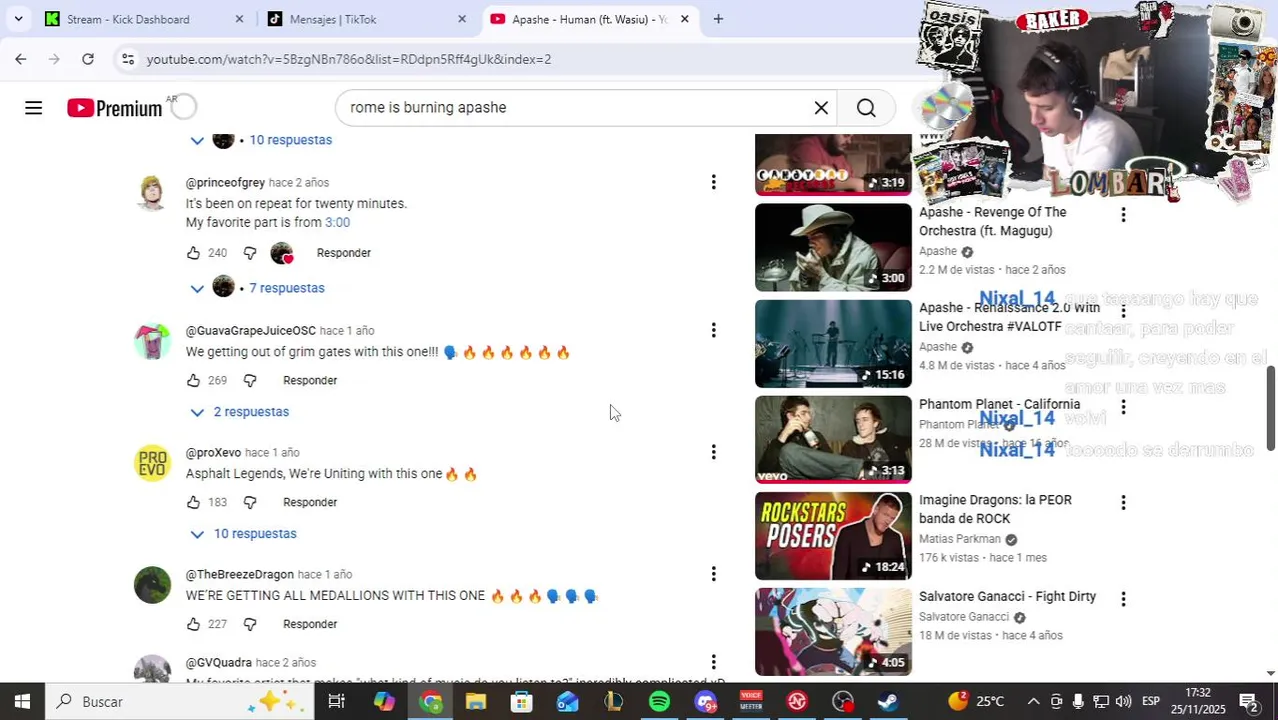Reply to TheBreezeDragon with Responder

pyautogui.click(x=310, y=625)
